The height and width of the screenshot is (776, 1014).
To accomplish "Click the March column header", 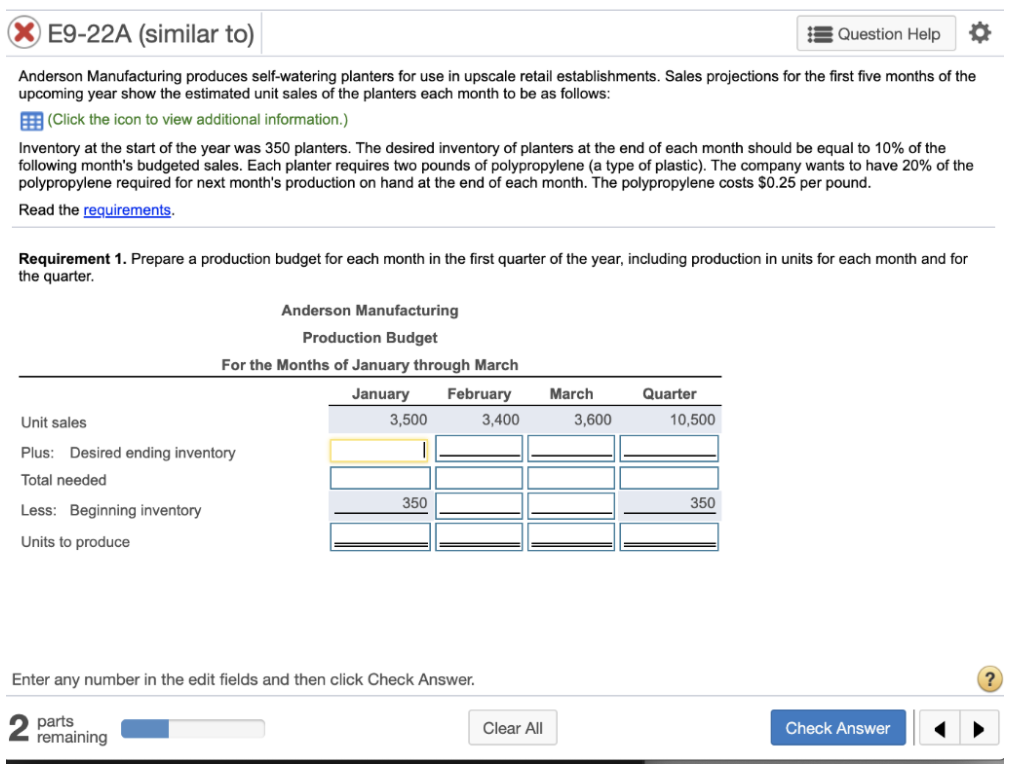I will pyautogui.click(x=571, y=394).
